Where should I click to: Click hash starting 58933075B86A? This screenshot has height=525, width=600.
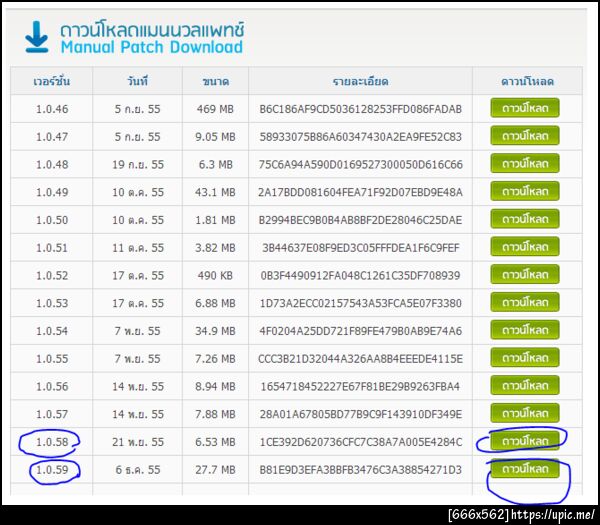[360, 137]
